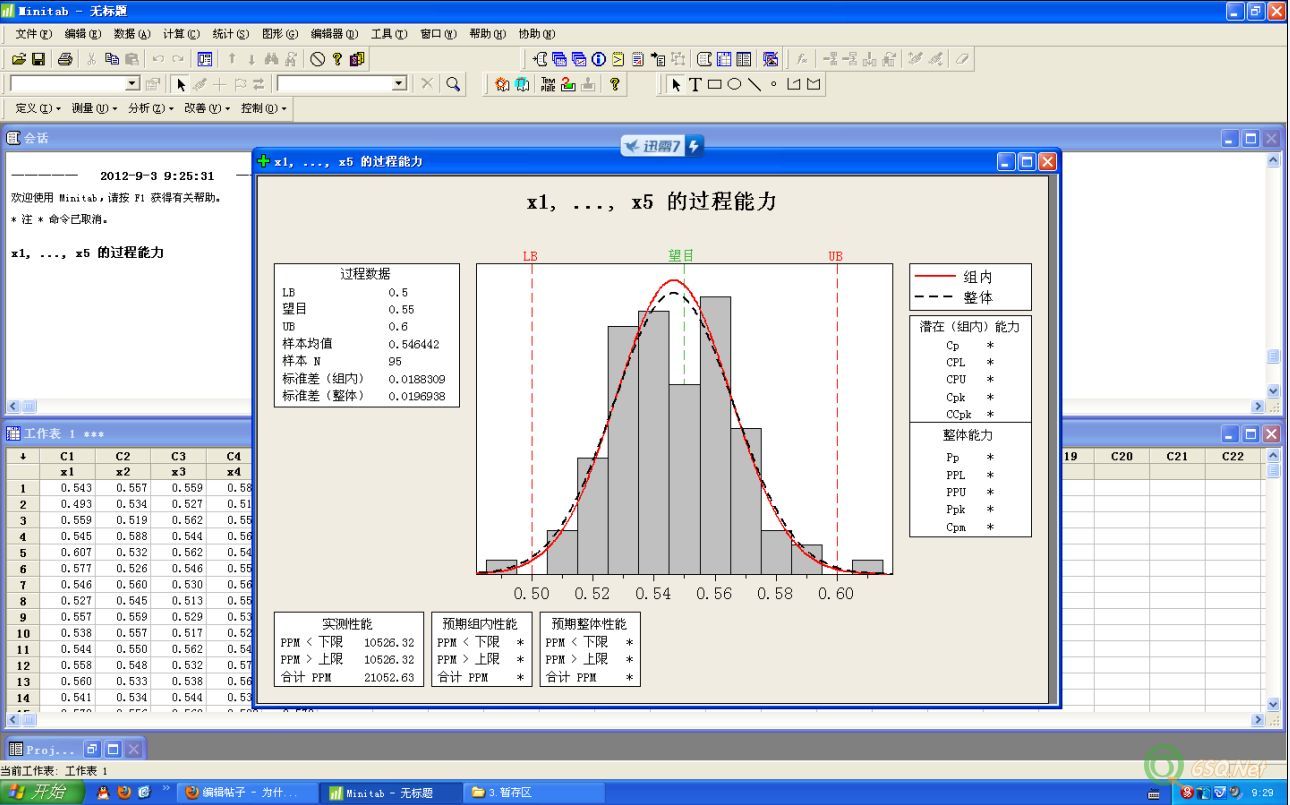1290x805 pixels.
Task: Expand the 控制(O) toolbar menu
Action: pyautogui.click(x=264, y=108)
